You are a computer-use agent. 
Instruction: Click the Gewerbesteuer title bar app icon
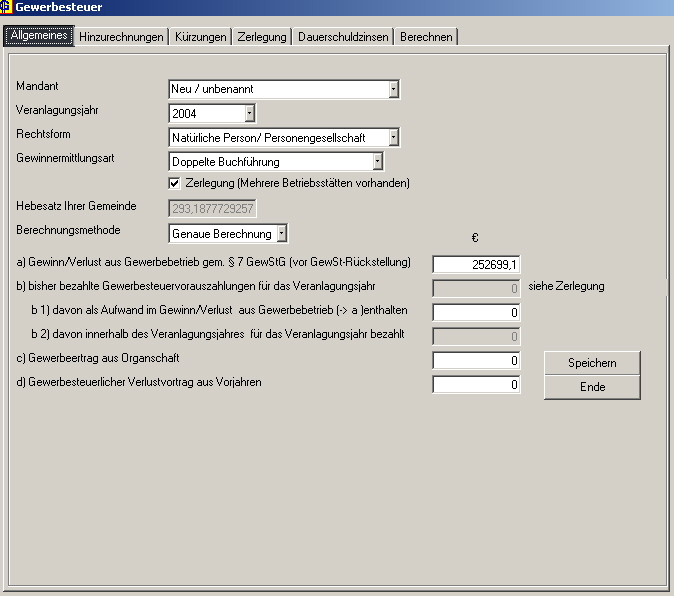coord(8,8)
